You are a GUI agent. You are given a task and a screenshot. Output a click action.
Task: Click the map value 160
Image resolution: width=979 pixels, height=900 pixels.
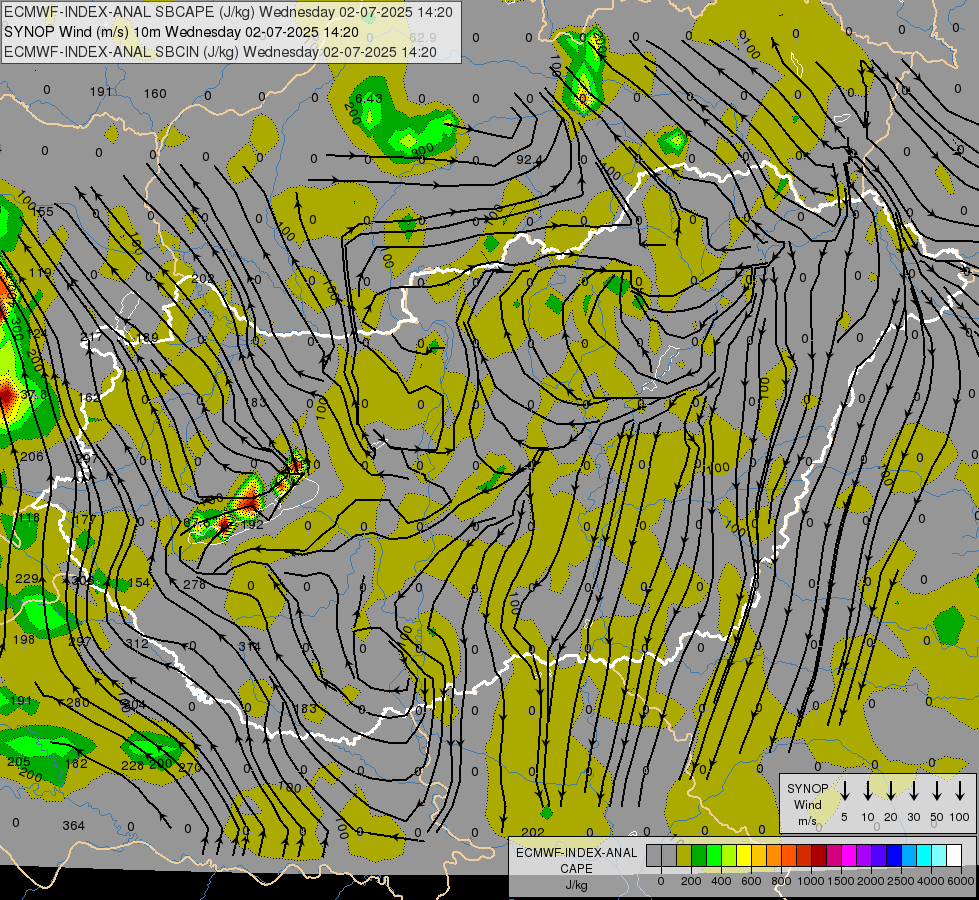[x=155, y=94]
